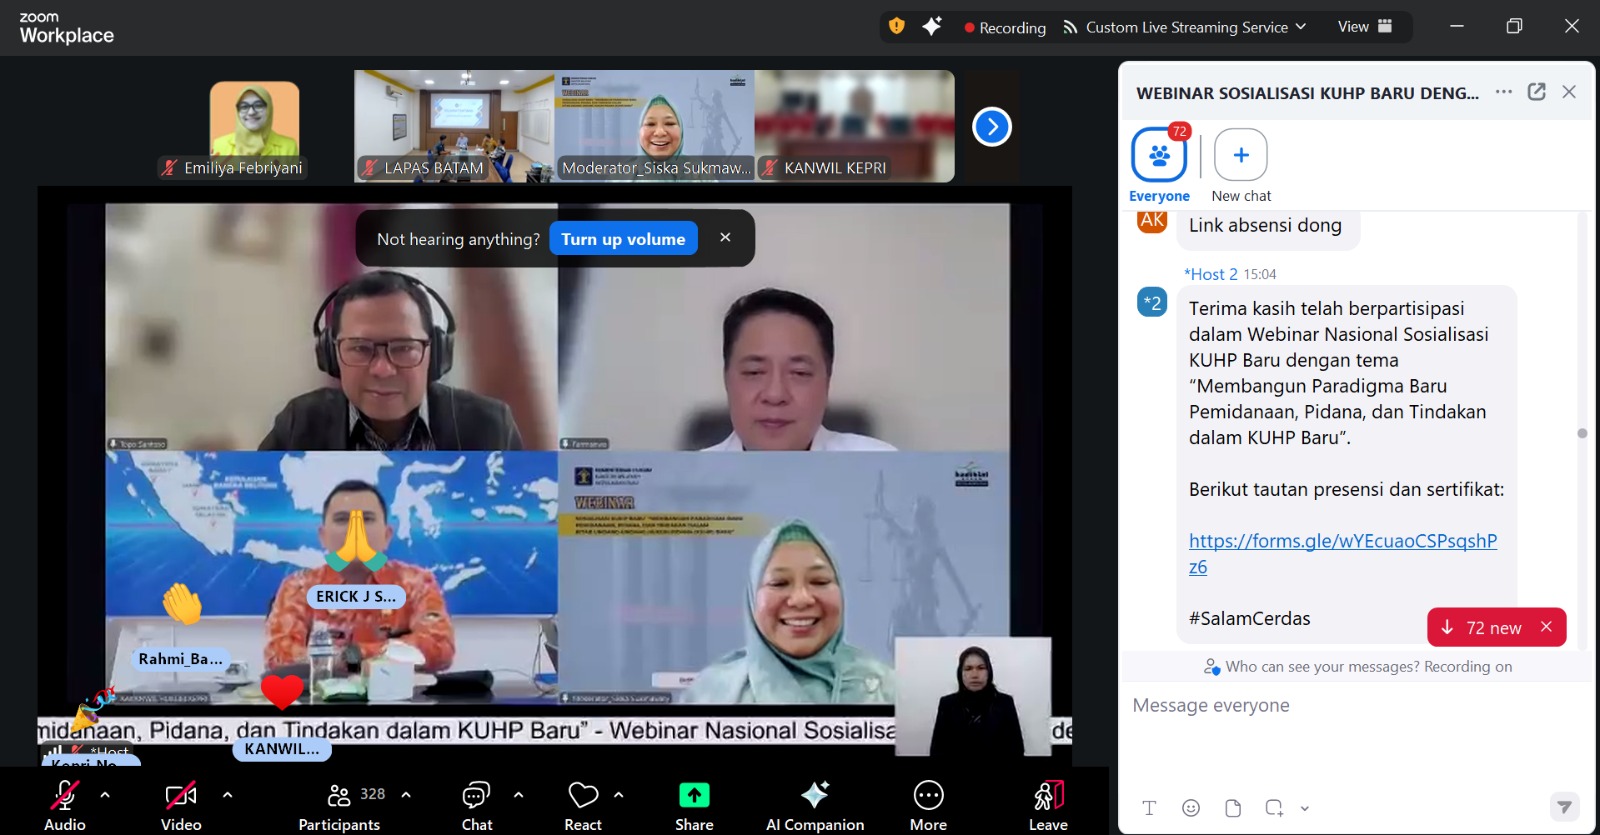Open React heart reactions
This screenshot has width=1600, height=835.
coord(583,805)
